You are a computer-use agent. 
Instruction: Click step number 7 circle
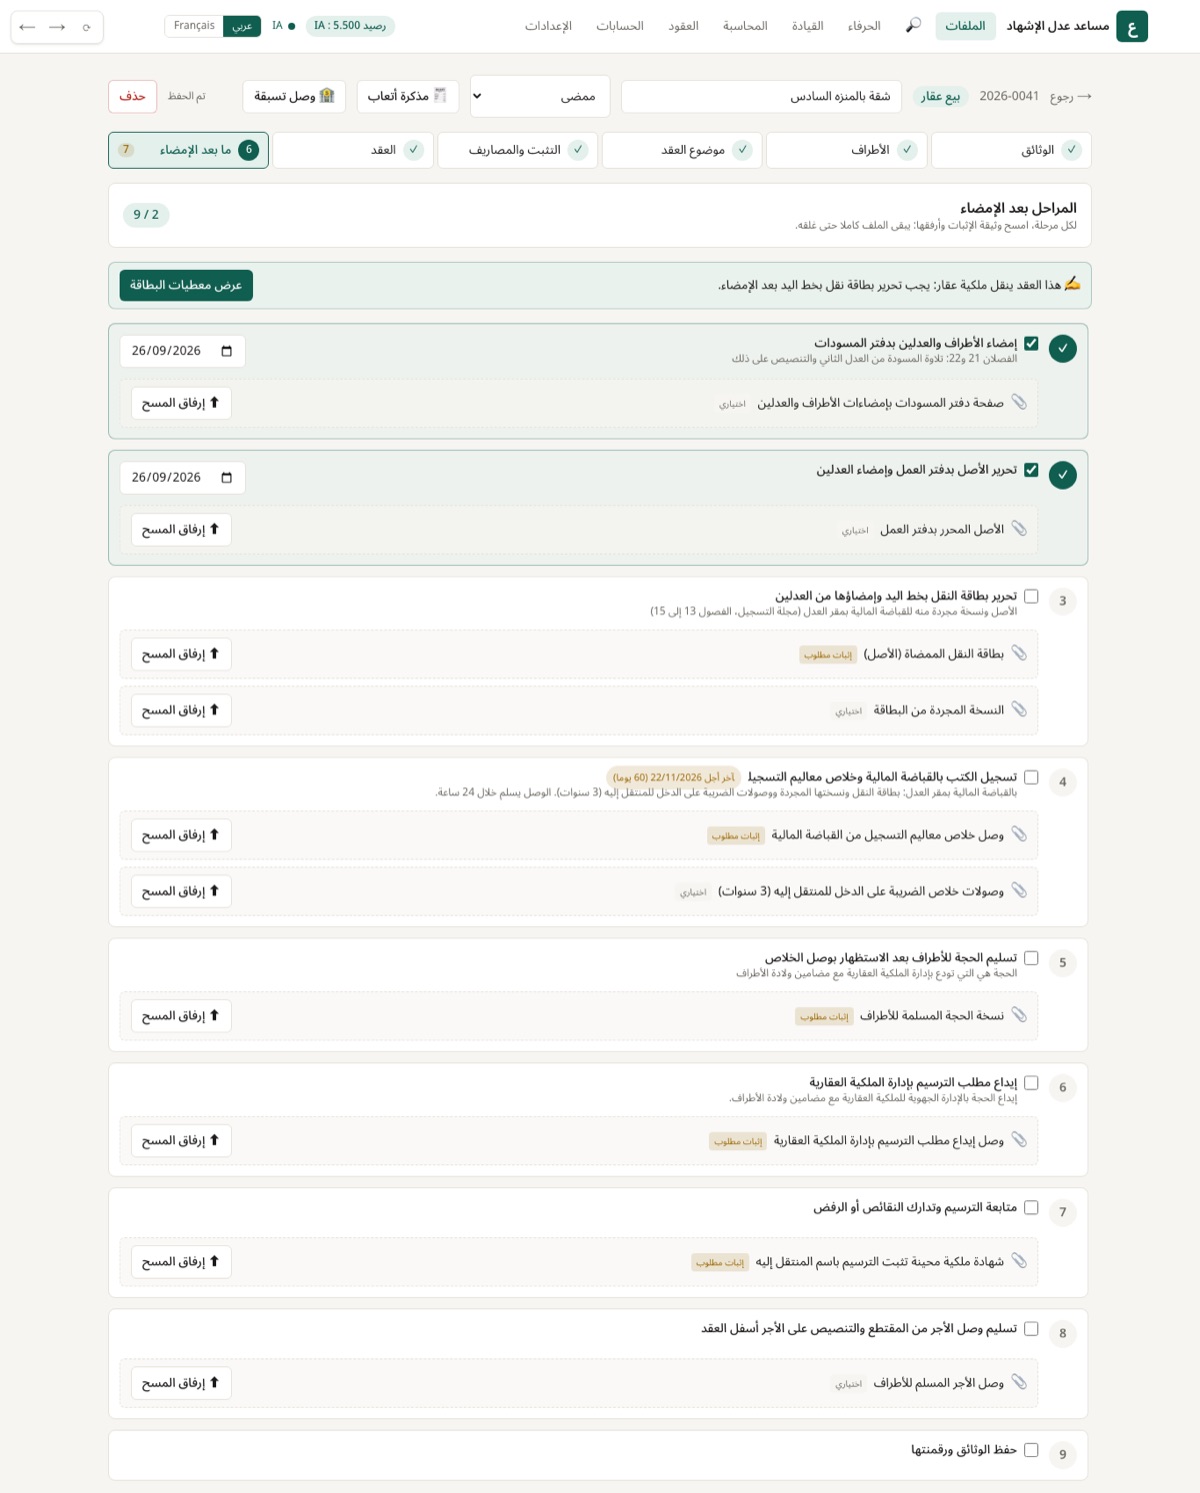(x=1062, y=1212)
